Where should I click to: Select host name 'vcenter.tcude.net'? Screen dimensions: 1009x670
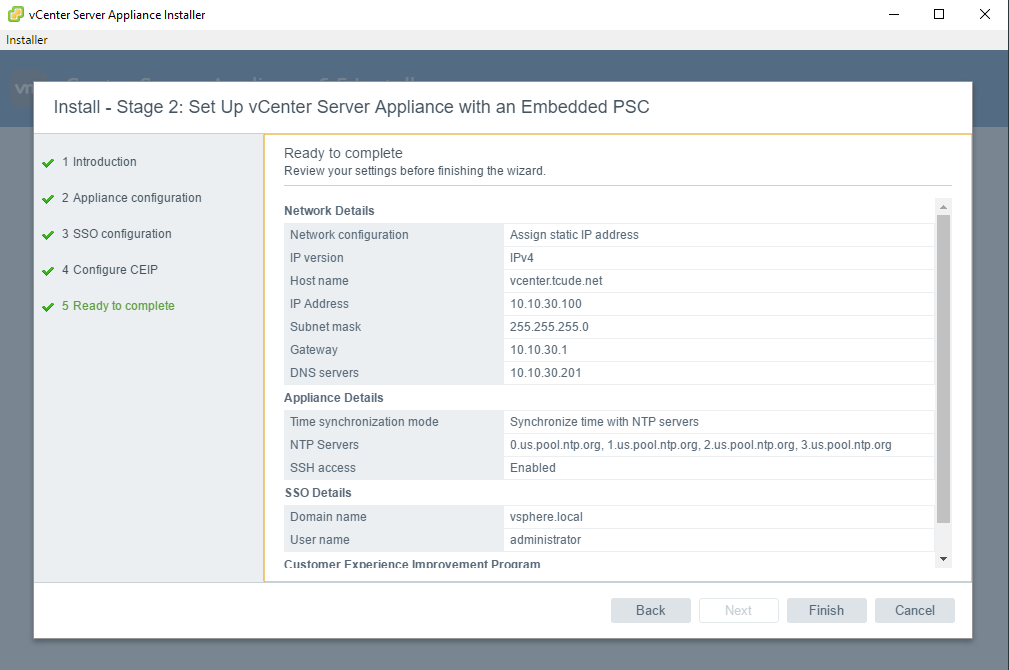[556, 281]
